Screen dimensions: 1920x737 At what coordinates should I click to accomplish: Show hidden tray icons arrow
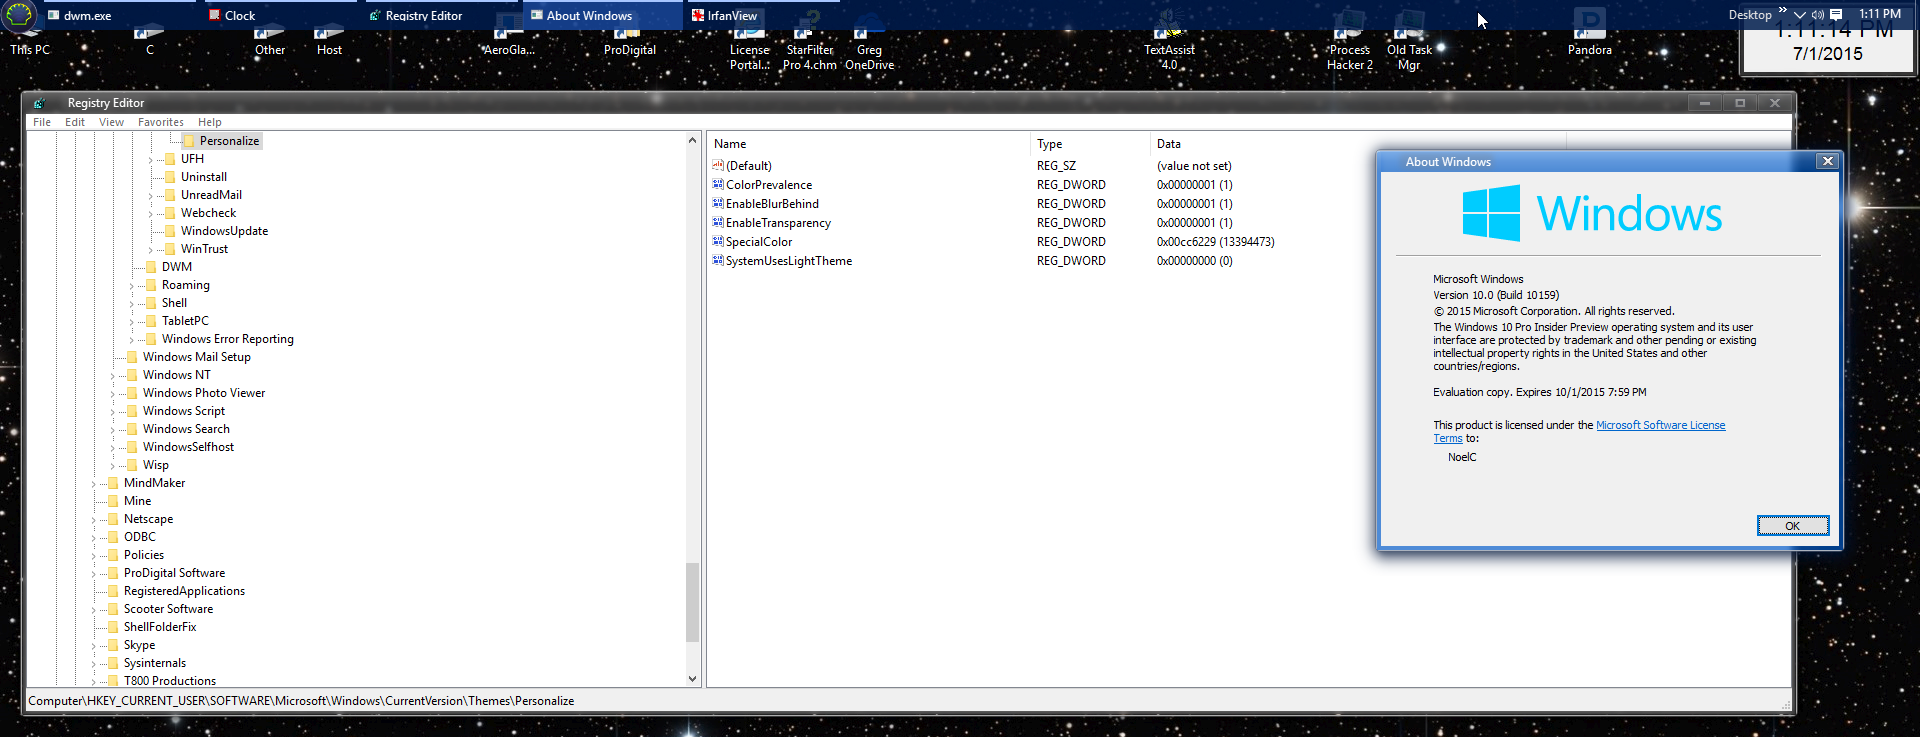point(1800,15)
